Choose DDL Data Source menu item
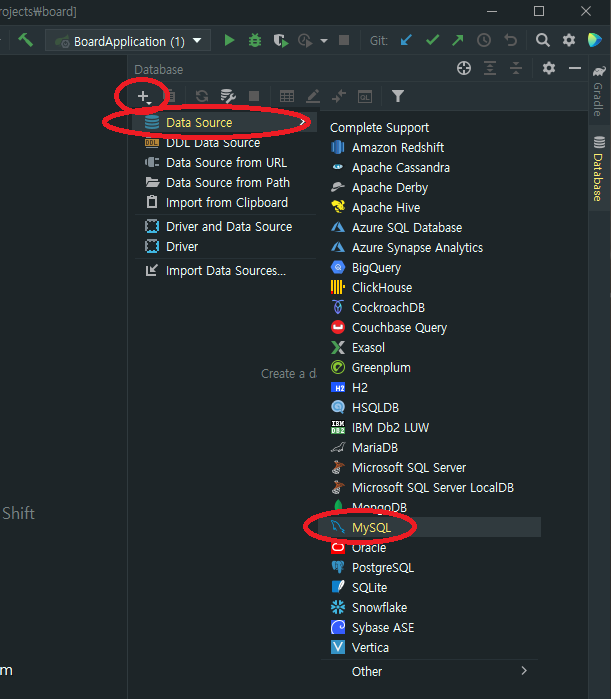Image resolution: width=611 pixels, height=699 pixels. pos(226,143)
